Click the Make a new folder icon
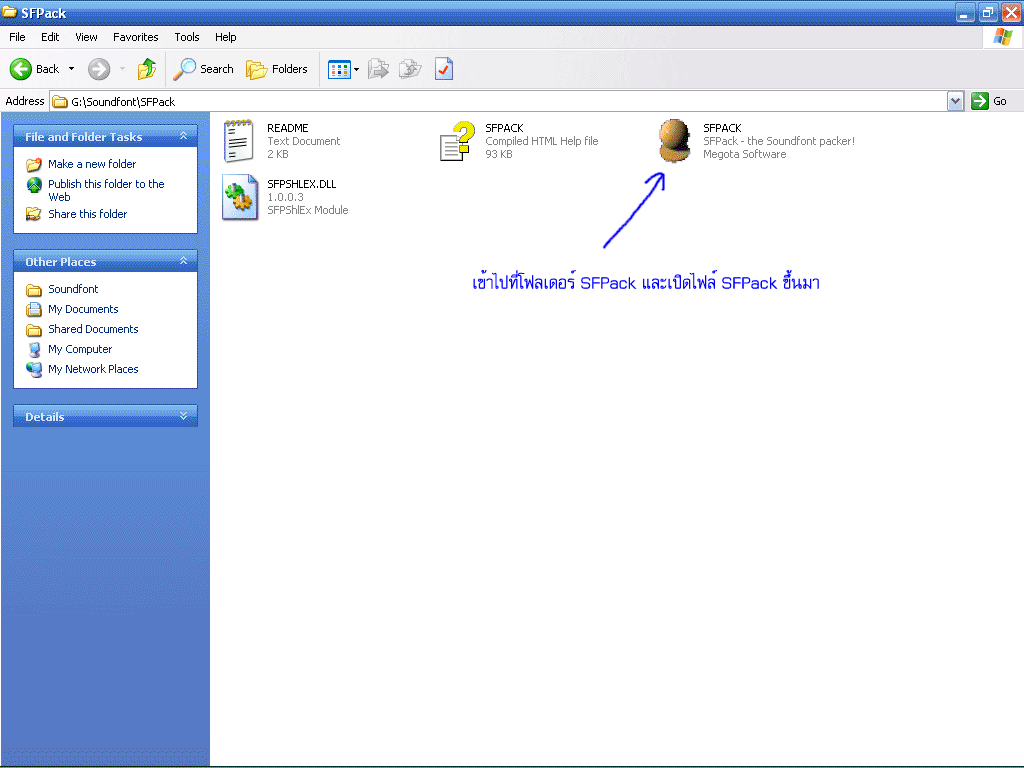The width and height of the screenshot is (1024, 768). point(34,164)
